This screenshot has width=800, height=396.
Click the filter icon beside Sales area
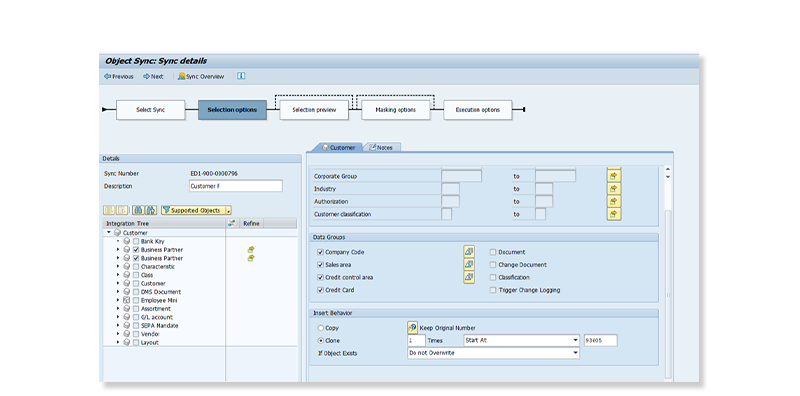point(469,264)
